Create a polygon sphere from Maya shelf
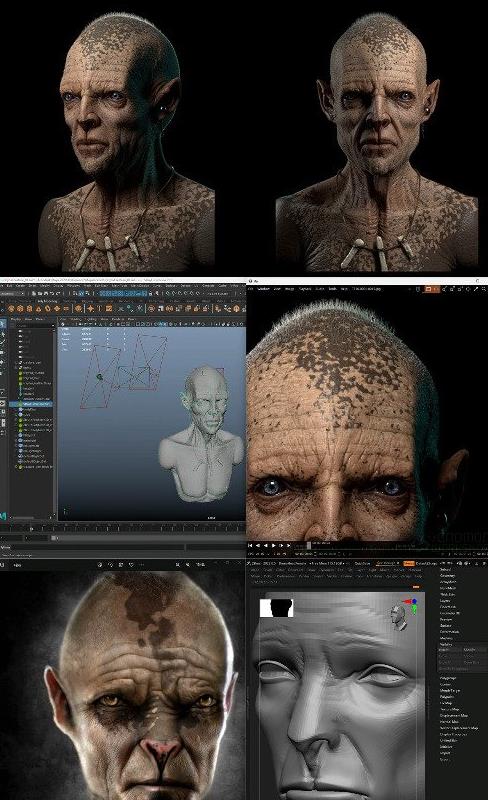 click(10, 308)
